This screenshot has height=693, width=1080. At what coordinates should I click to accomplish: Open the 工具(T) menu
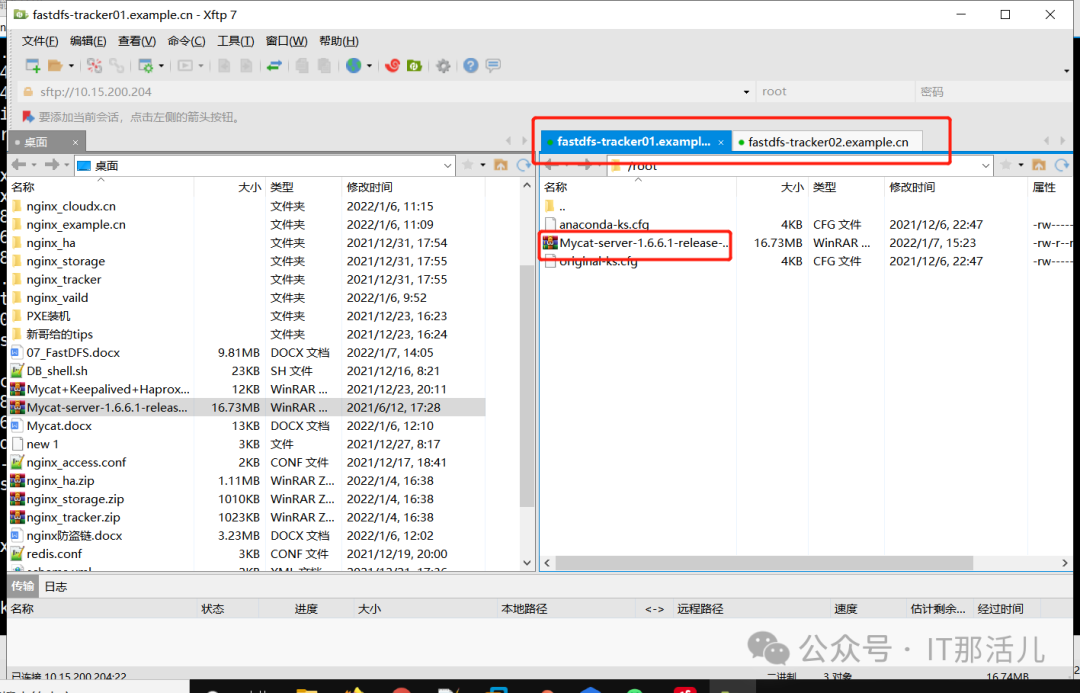[x=236, y=41]
